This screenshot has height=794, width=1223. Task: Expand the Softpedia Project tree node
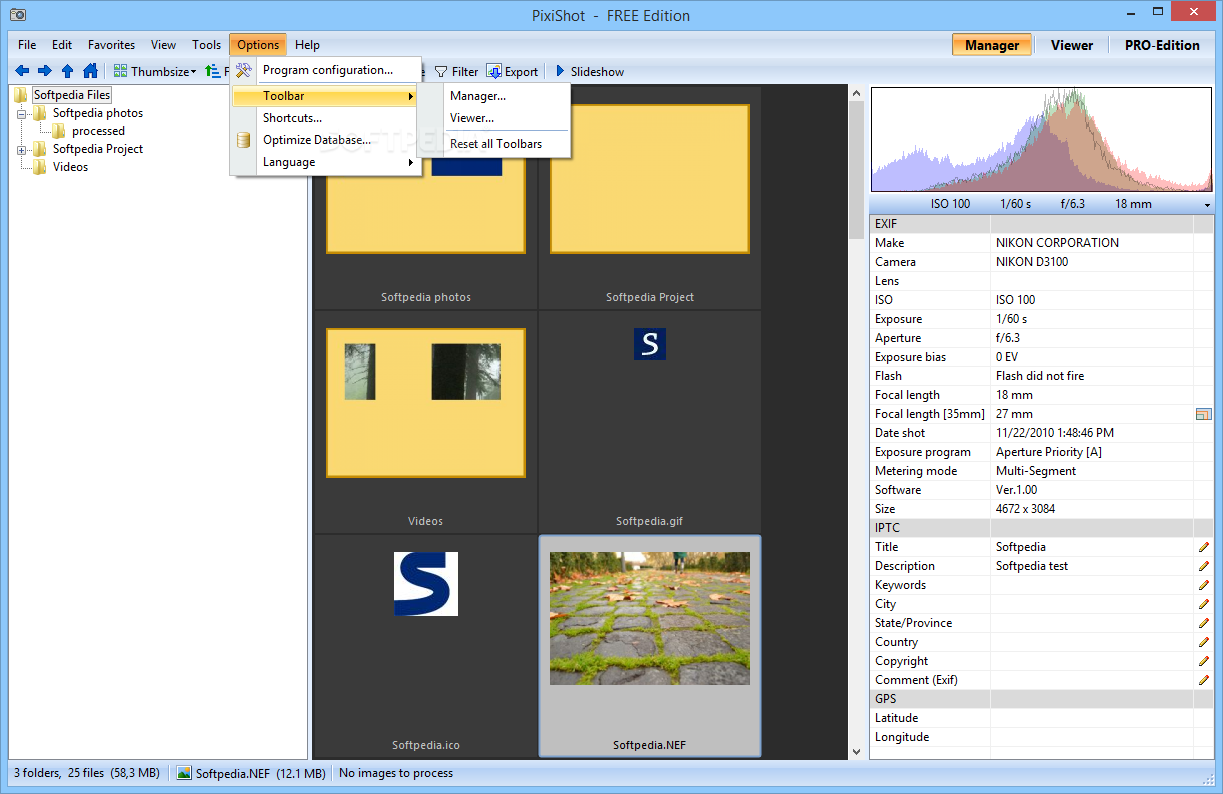click(21, 149)
